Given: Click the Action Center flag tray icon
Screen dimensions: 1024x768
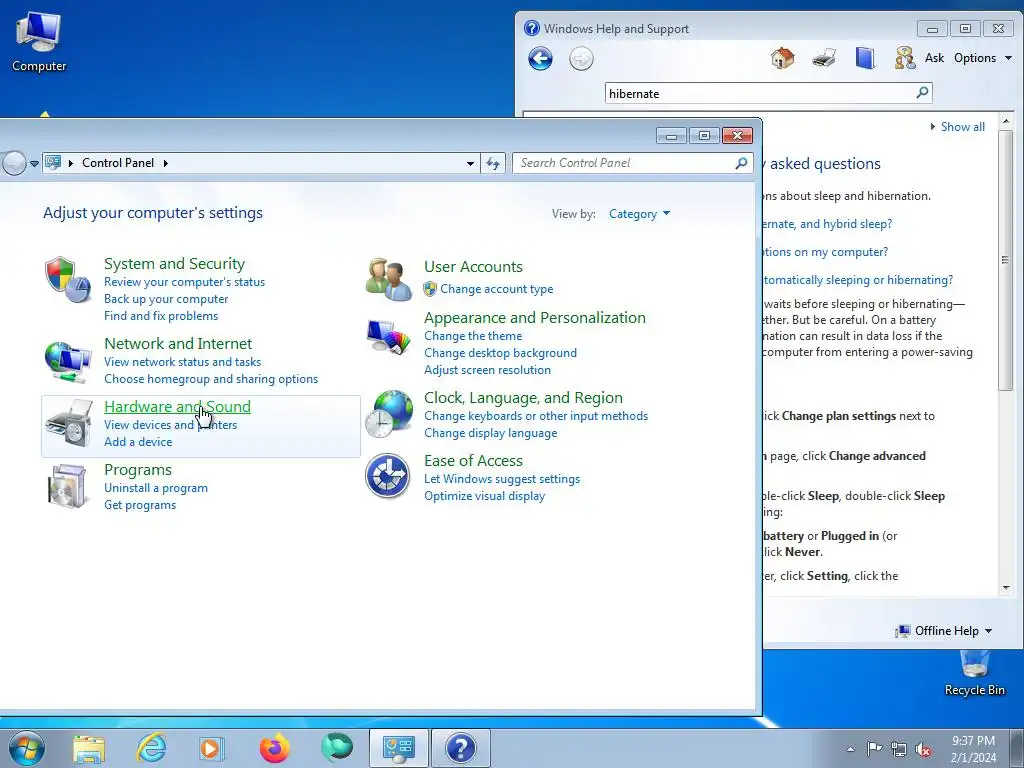Looking at the screenshot, I should coord(874,749).
